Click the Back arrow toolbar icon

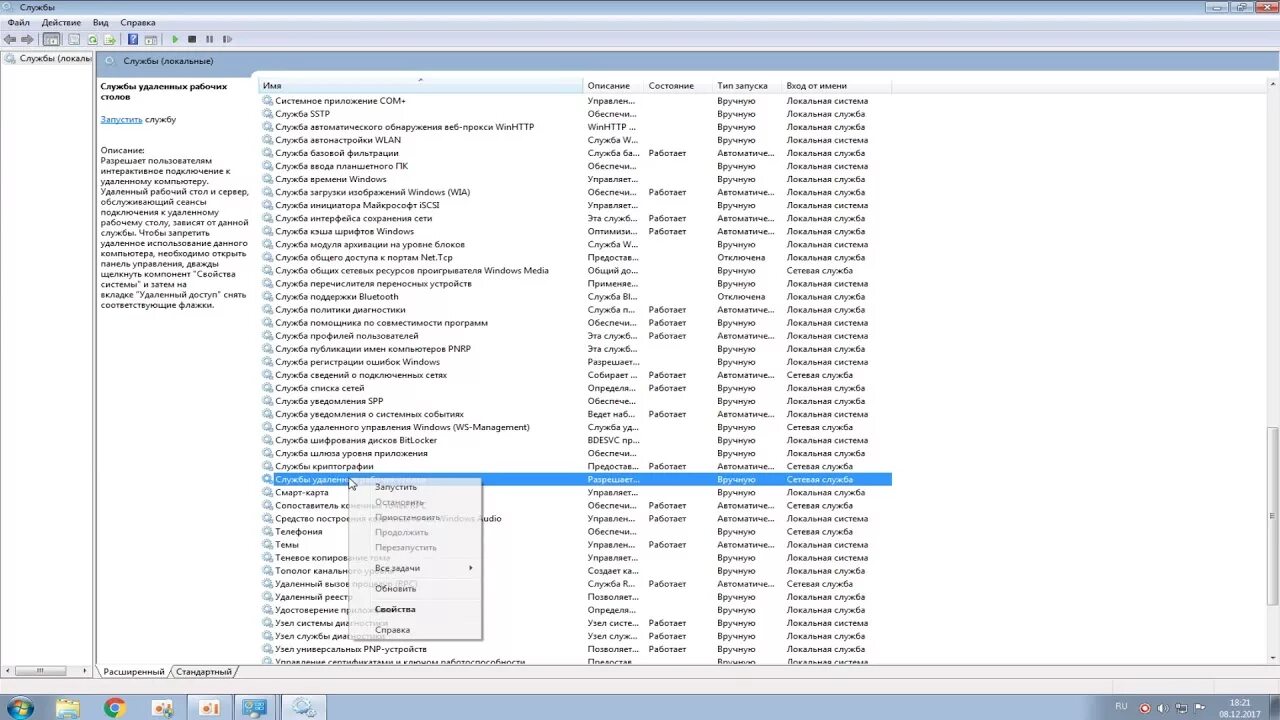tap(10, 39)
